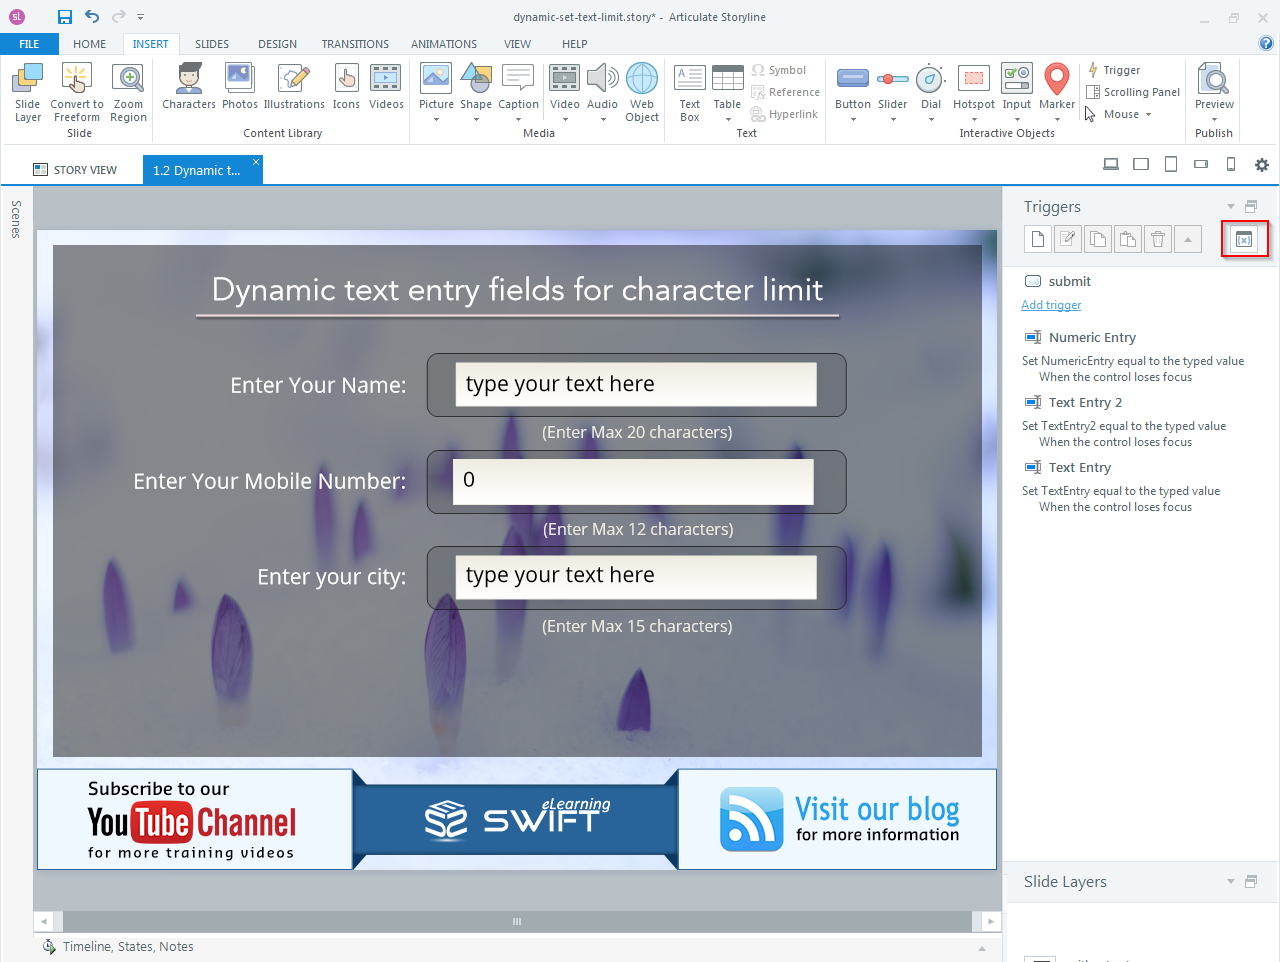Image resolution: width=1280 pixels, height=962 pixels.
Task: Create a new trigger in Triggers panel
Action: point(1038,240)
